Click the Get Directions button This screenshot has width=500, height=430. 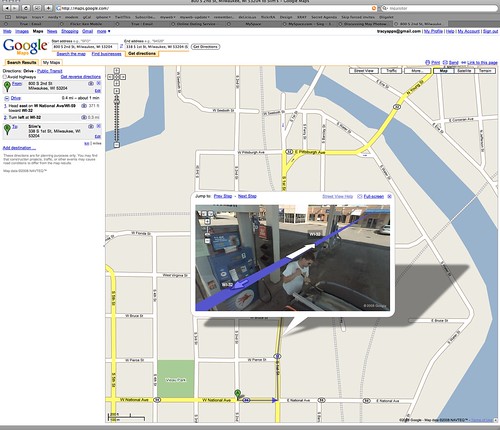click(205, 47)
